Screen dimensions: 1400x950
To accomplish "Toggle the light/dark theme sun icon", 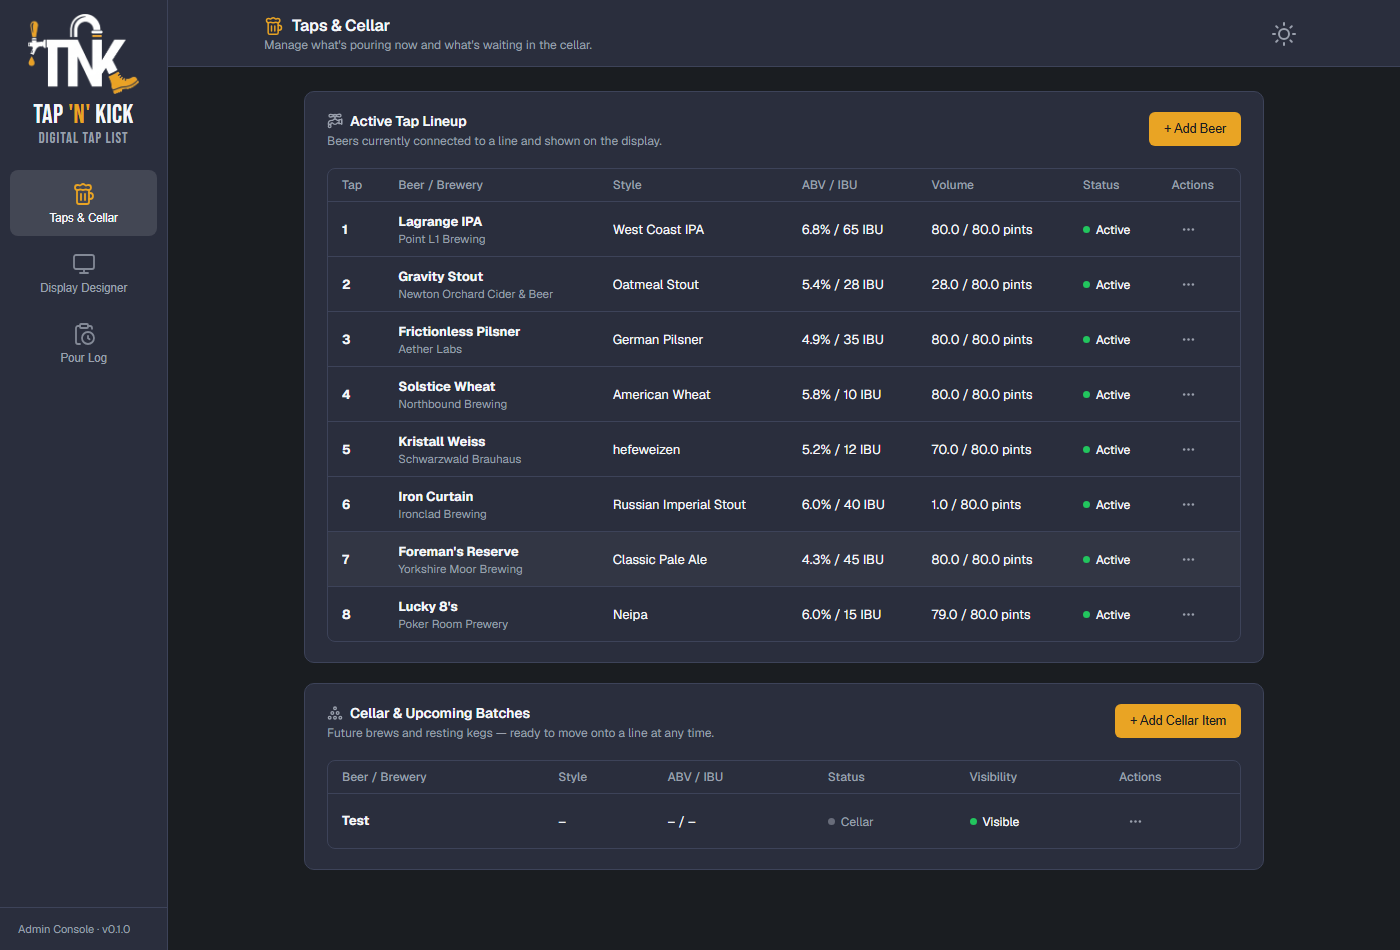I will [x=1284, y=34].
